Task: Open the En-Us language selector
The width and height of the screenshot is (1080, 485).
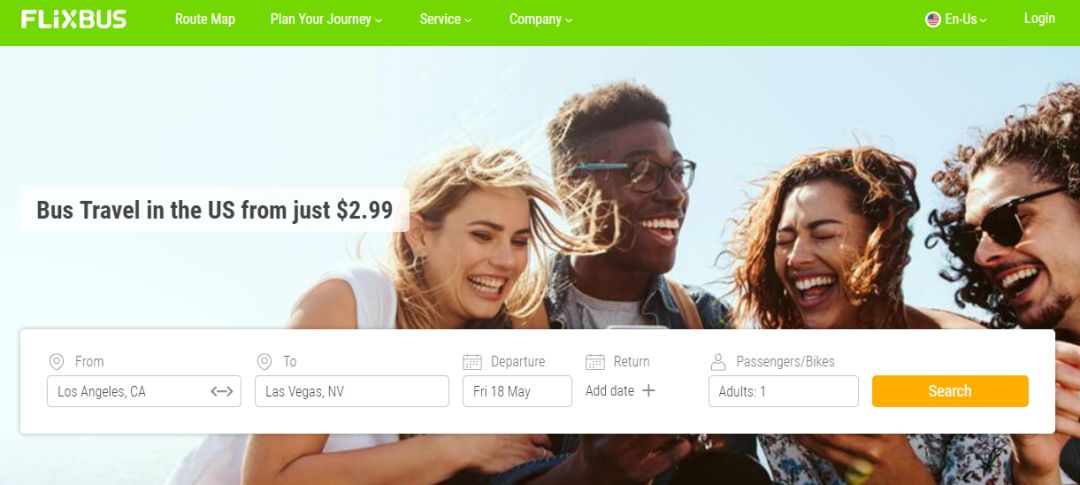Action: pos(956,19)
